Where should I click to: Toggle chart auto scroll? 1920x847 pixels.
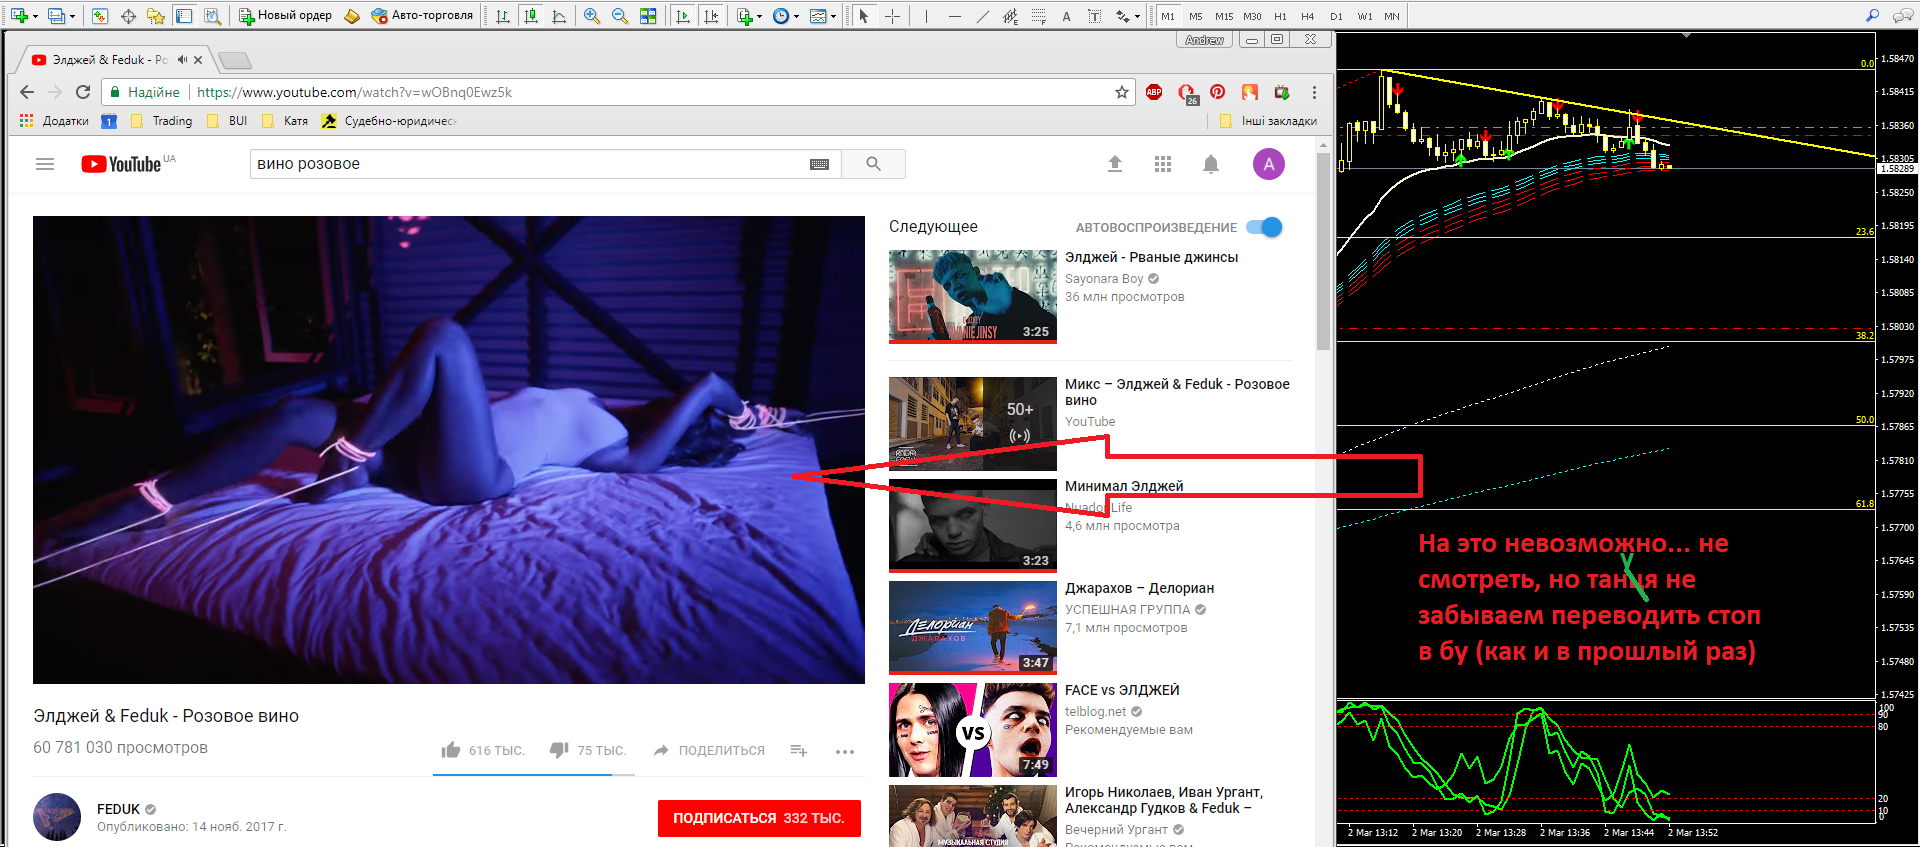pyautogui.click(x=683, y=16)
